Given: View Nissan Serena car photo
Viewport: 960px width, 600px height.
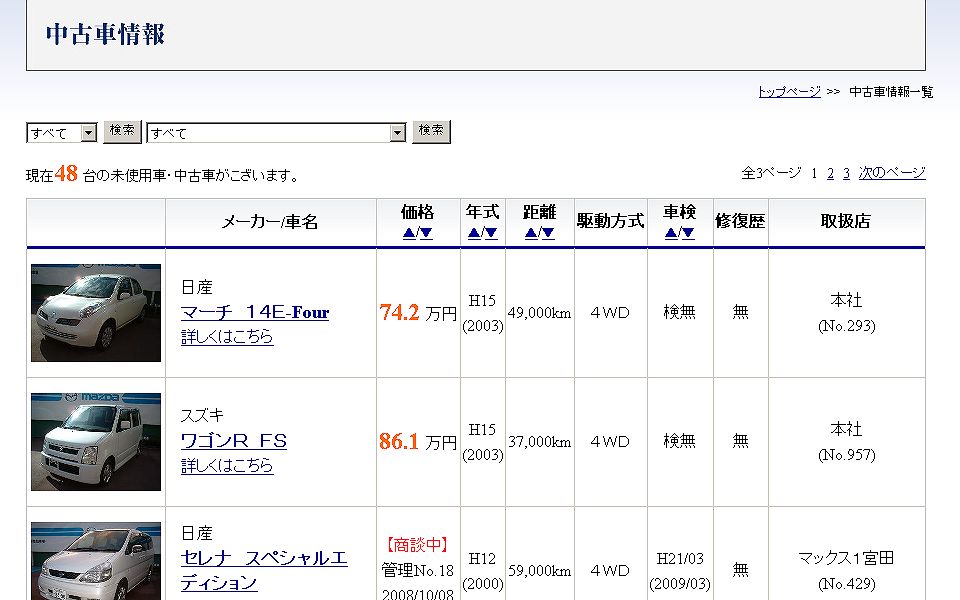Looking at the screenshot, I should pyautogui.click(x=96, y=561).
